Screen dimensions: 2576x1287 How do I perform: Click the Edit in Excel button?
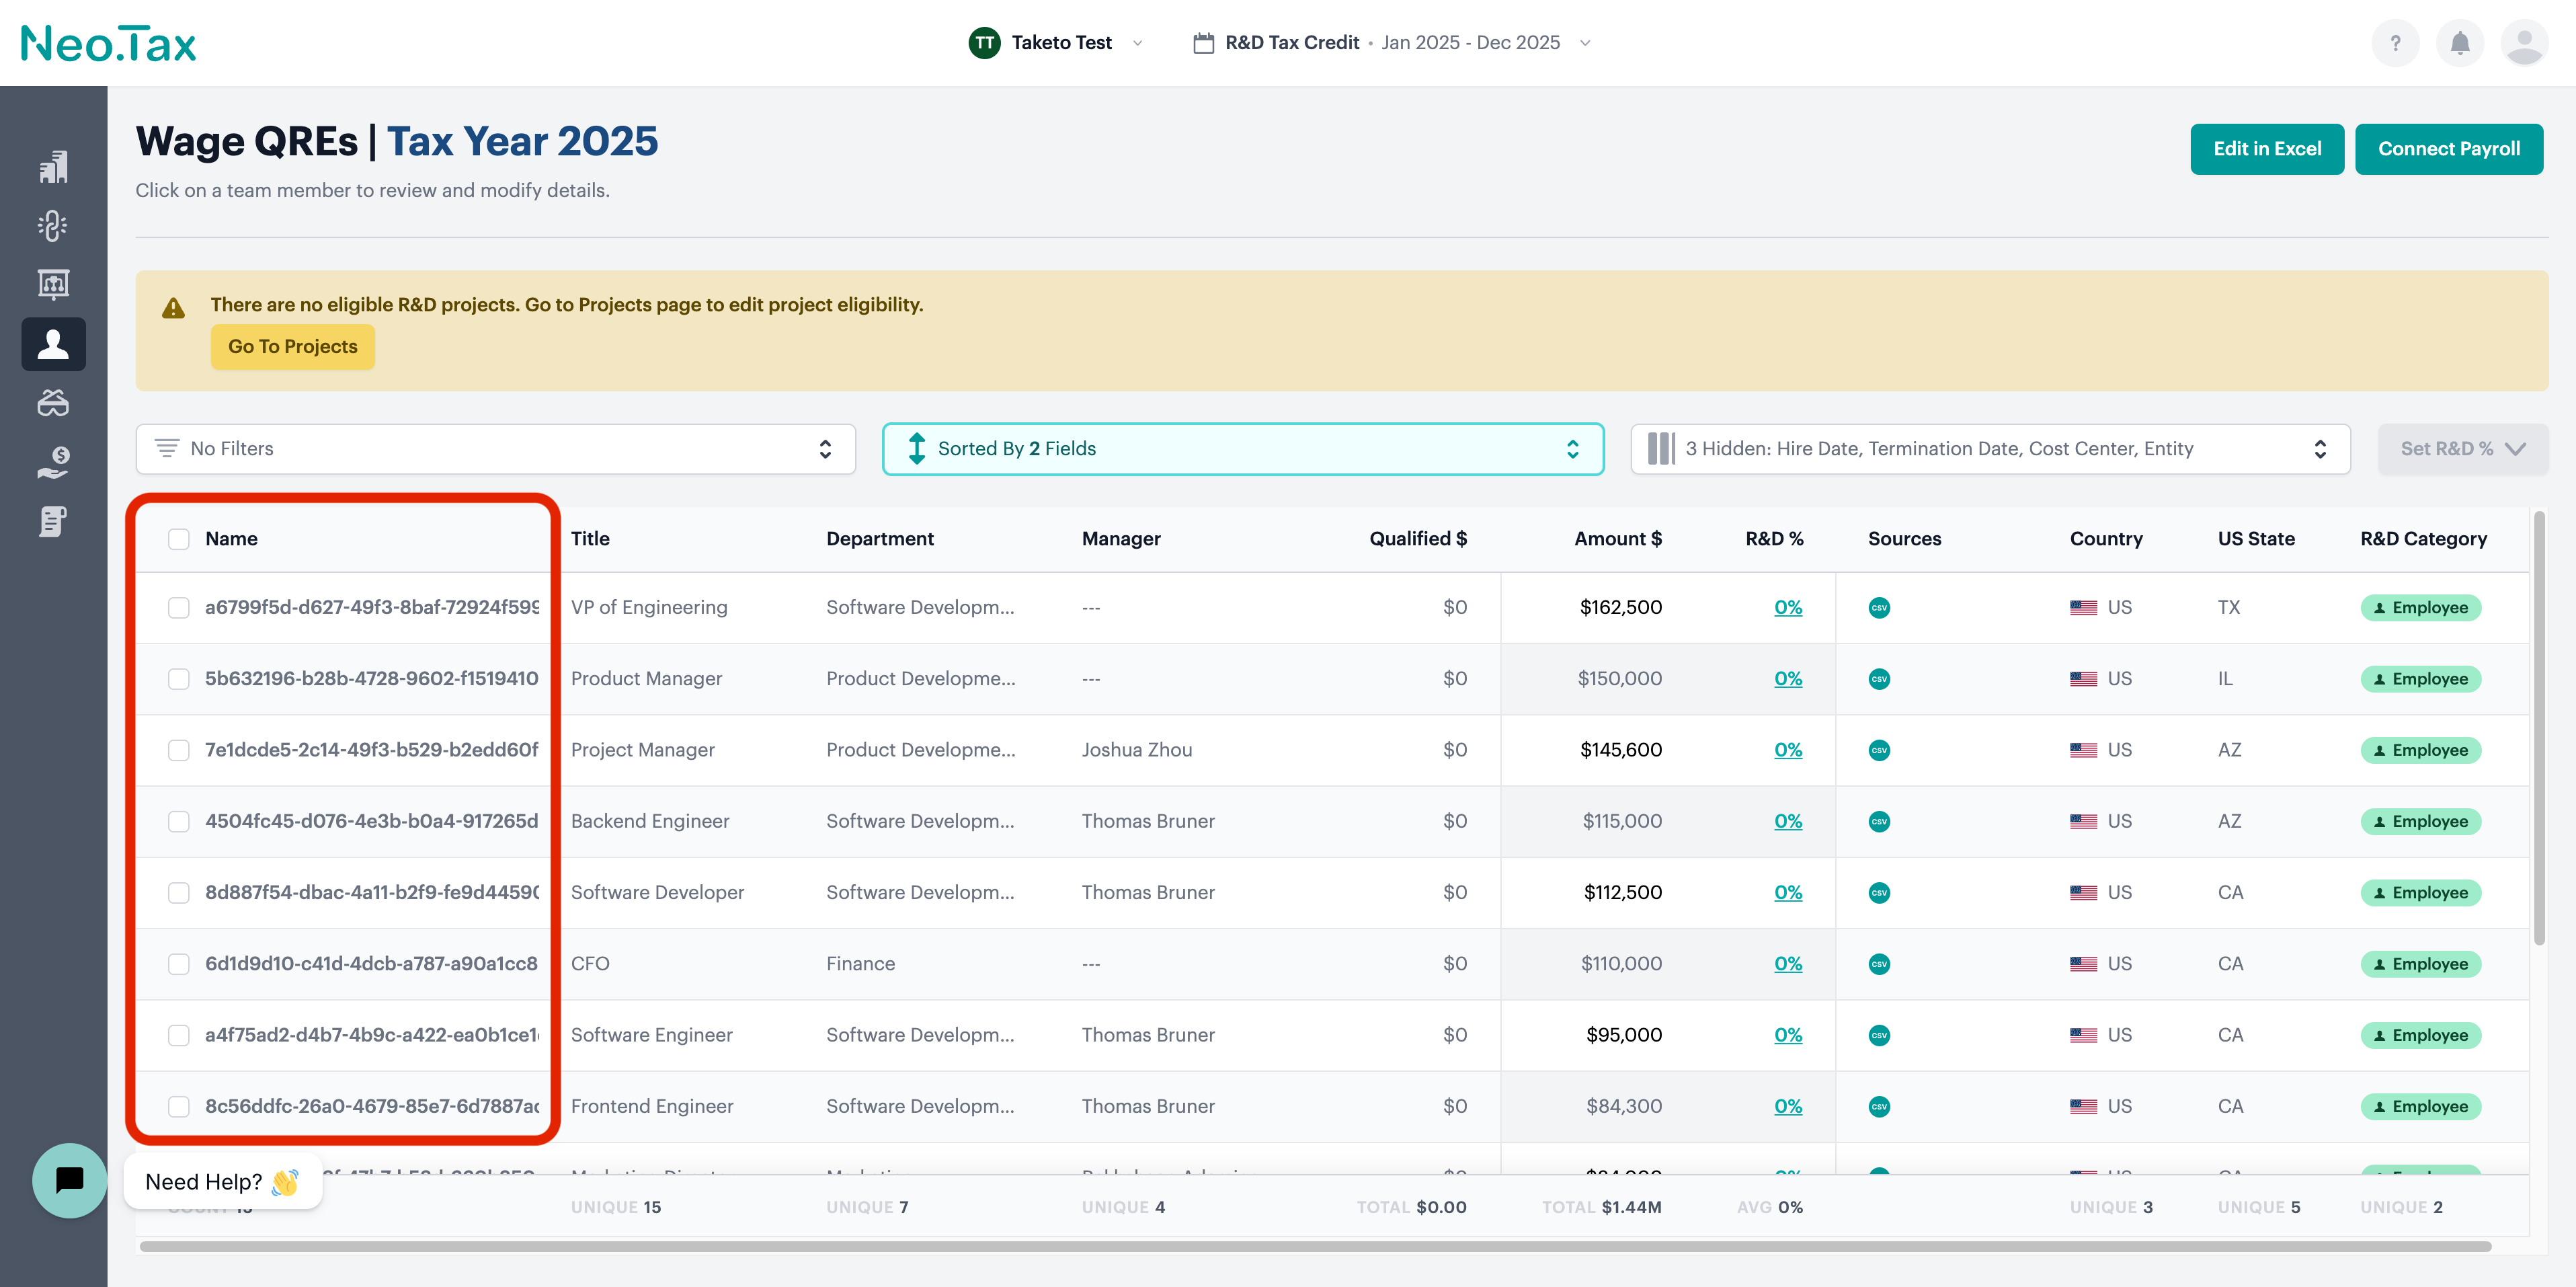2267,149
